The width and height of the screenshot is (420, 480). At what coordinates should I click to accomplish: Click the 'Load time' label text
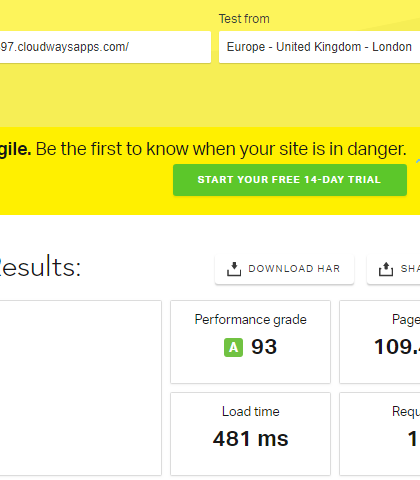tap(251, 411)
